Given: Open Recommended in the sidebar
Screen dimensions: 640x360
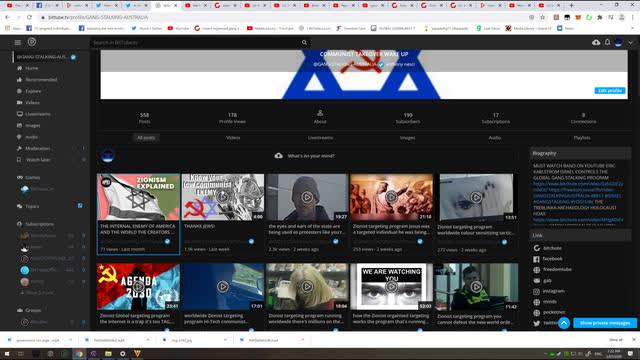Looking at the screenshot, I should (x=37, y=80).
